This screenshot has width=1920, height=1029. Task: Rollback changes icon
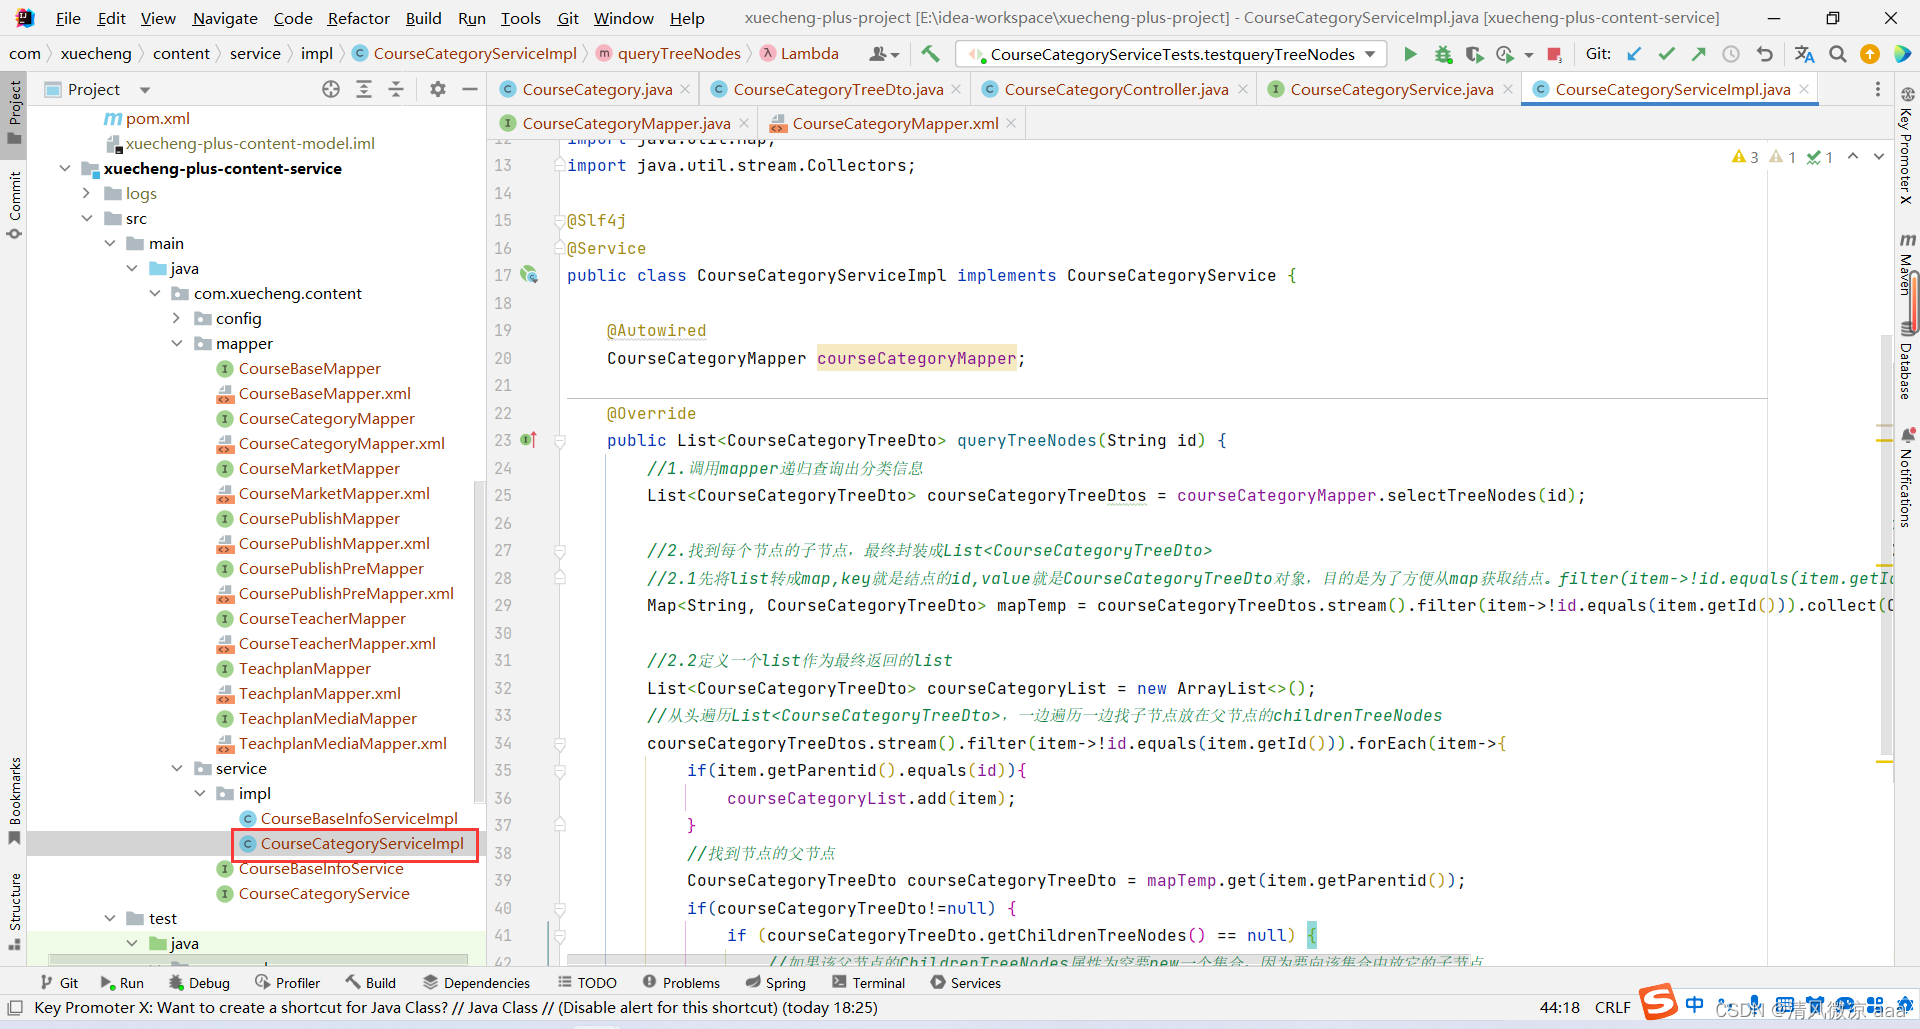(x=1765, y=54)
